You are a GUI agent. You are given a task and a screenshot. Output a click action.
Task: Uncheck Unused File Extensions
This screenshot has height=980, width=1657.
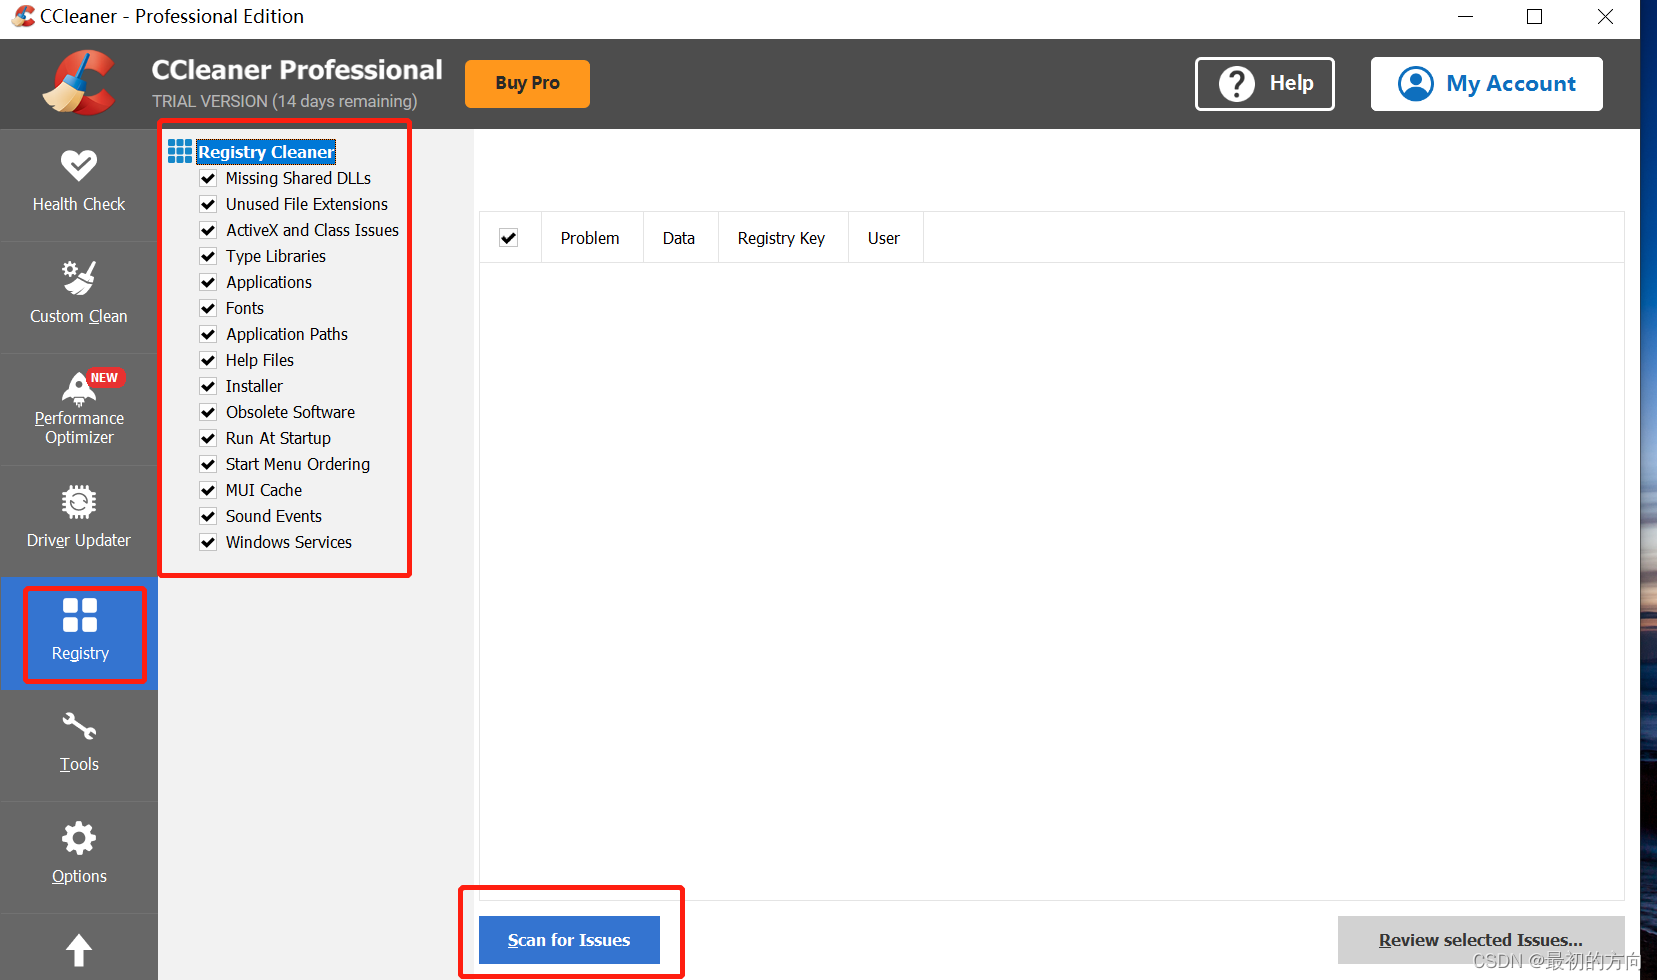click(208, 204)
